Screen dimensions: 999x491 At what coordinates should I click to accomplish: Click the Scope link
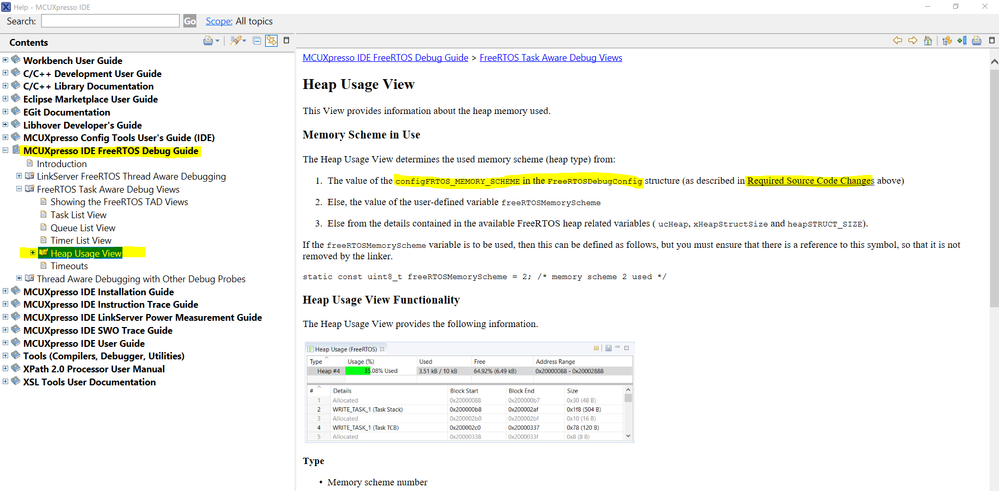pyautogui.click(x=219, y=21)
